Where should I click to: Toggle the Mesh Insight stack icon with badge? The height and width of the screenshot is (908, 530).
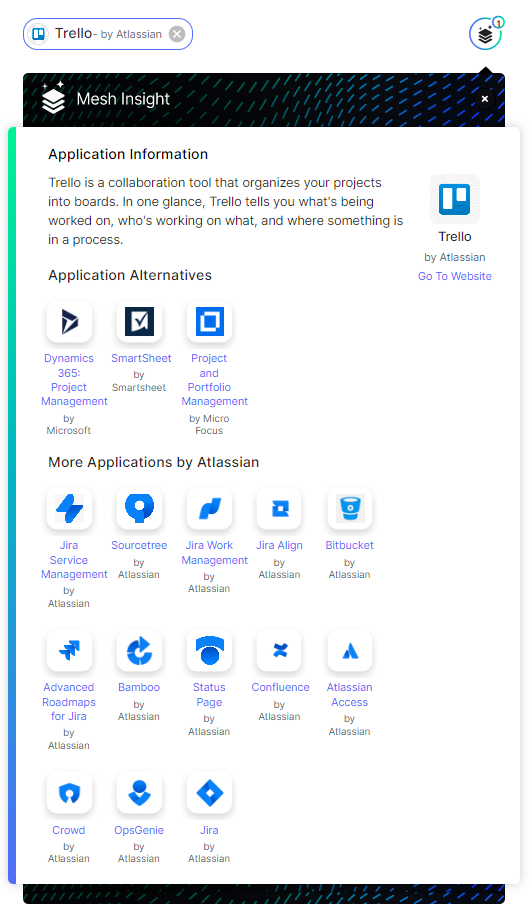pyautogui.click(x=485, y=34)
